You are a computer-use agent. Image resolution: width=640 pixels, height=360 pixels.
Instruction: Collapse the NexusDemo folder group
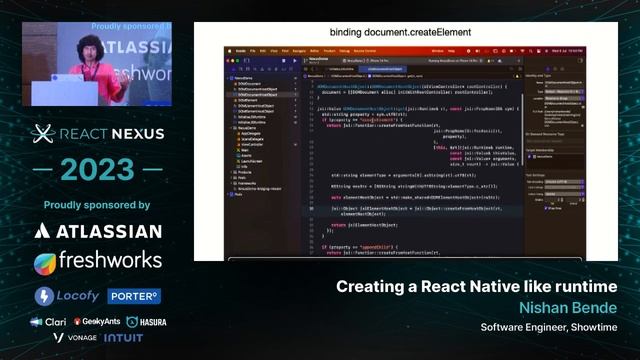(x=231, y=128)
